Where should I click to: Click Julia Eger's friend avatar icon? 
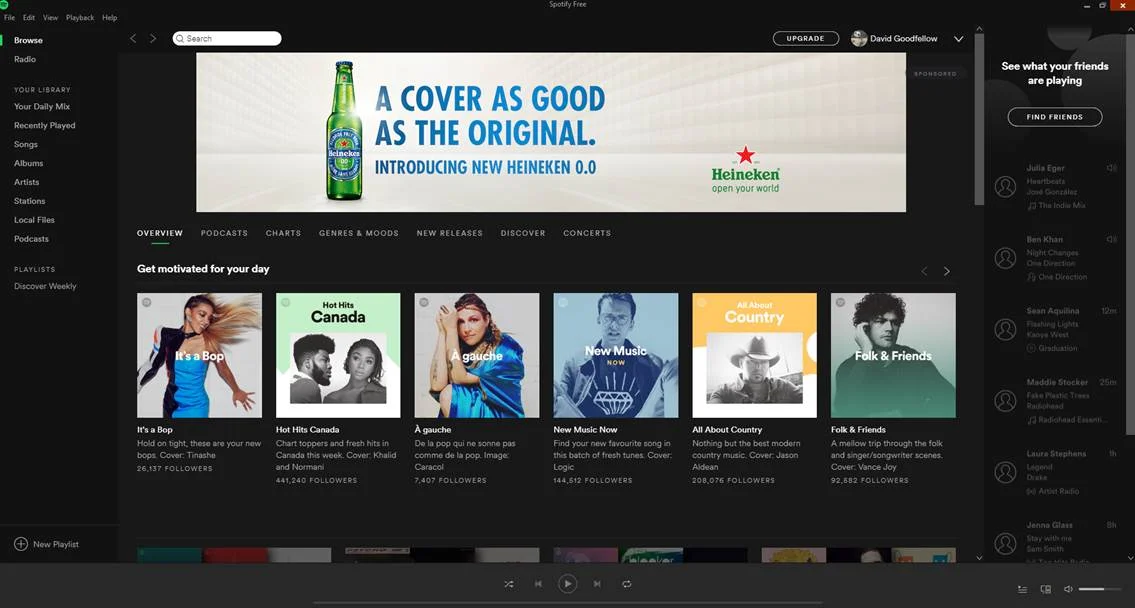pyautogui.click(x=1005, y=187)
